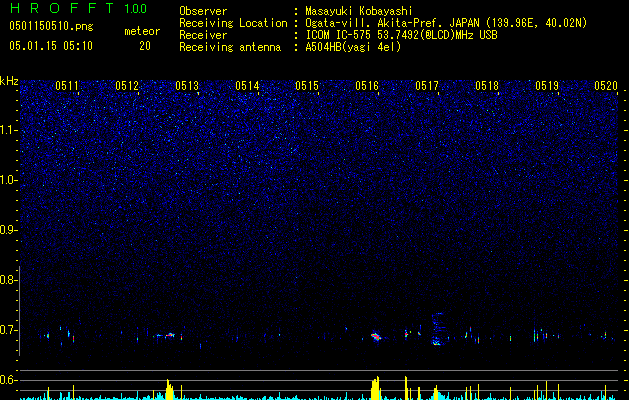Click the 0514 time marker

247,86
